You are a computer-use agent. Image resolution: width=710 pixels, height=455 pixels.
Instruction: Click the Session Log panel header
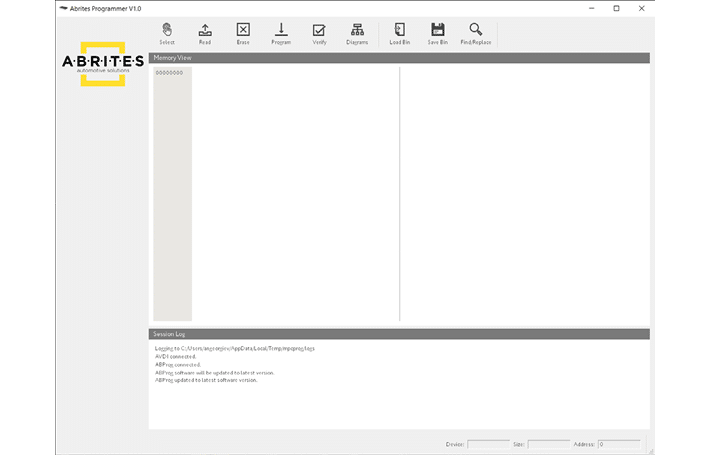click(399, 334)
